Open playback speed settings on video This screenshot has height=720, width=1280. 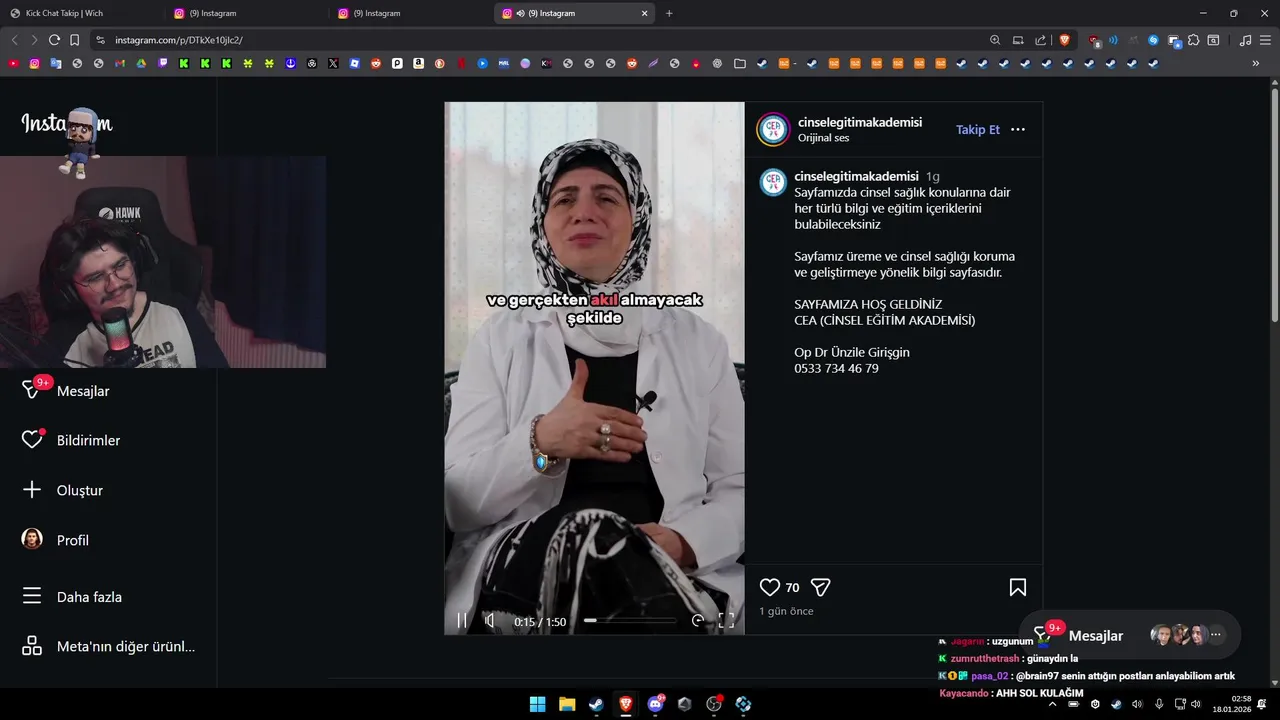pos(698,621)
